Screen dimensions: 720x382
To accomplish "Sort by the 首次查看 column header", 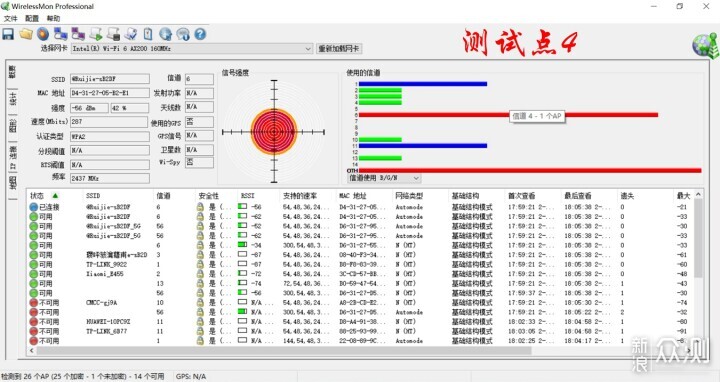I will click(521, 196).
